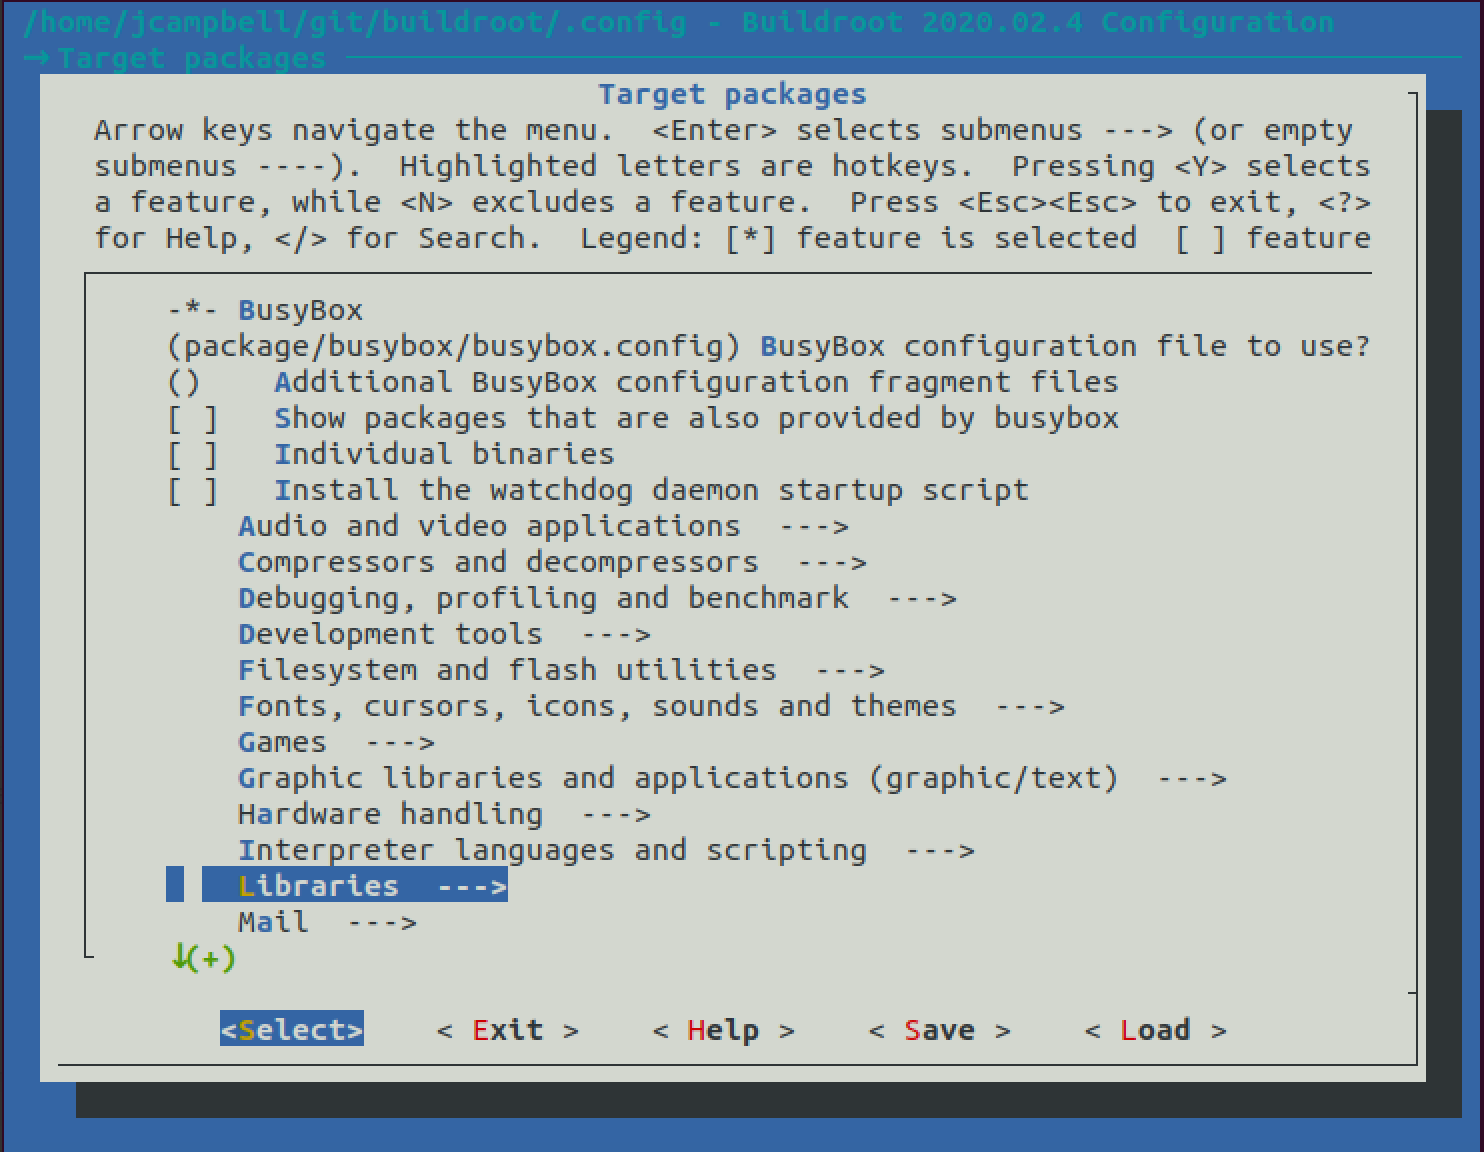This screenshot has height=1152, width=1484.
Task: Select Interpreter languages and scripting entry
Action: pos(606,850)
